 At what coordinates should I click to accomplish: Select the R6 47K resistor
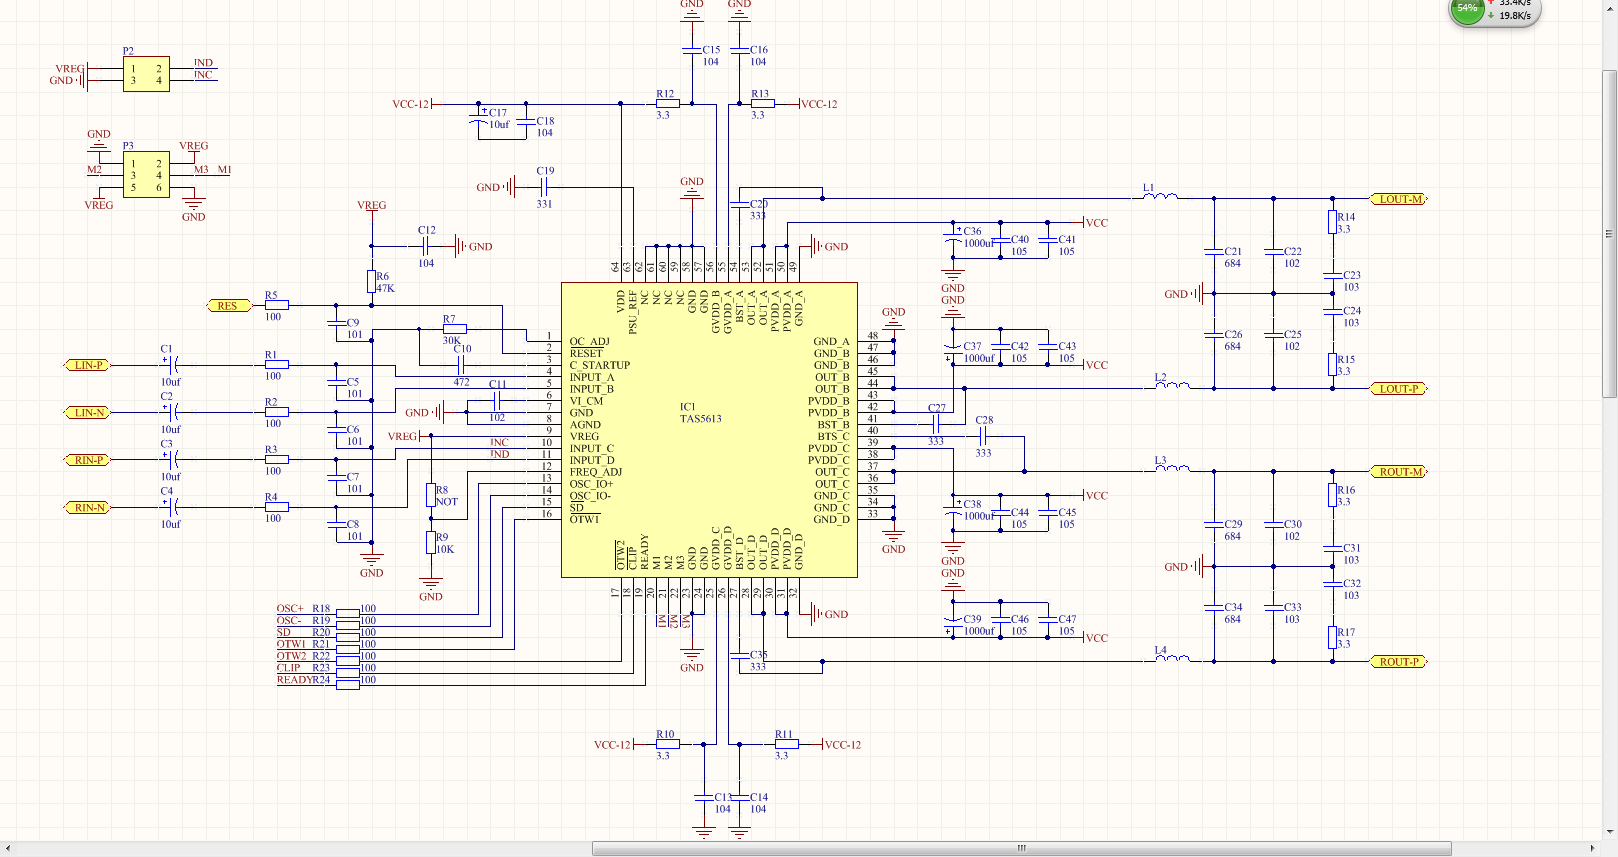click(372, 281)
